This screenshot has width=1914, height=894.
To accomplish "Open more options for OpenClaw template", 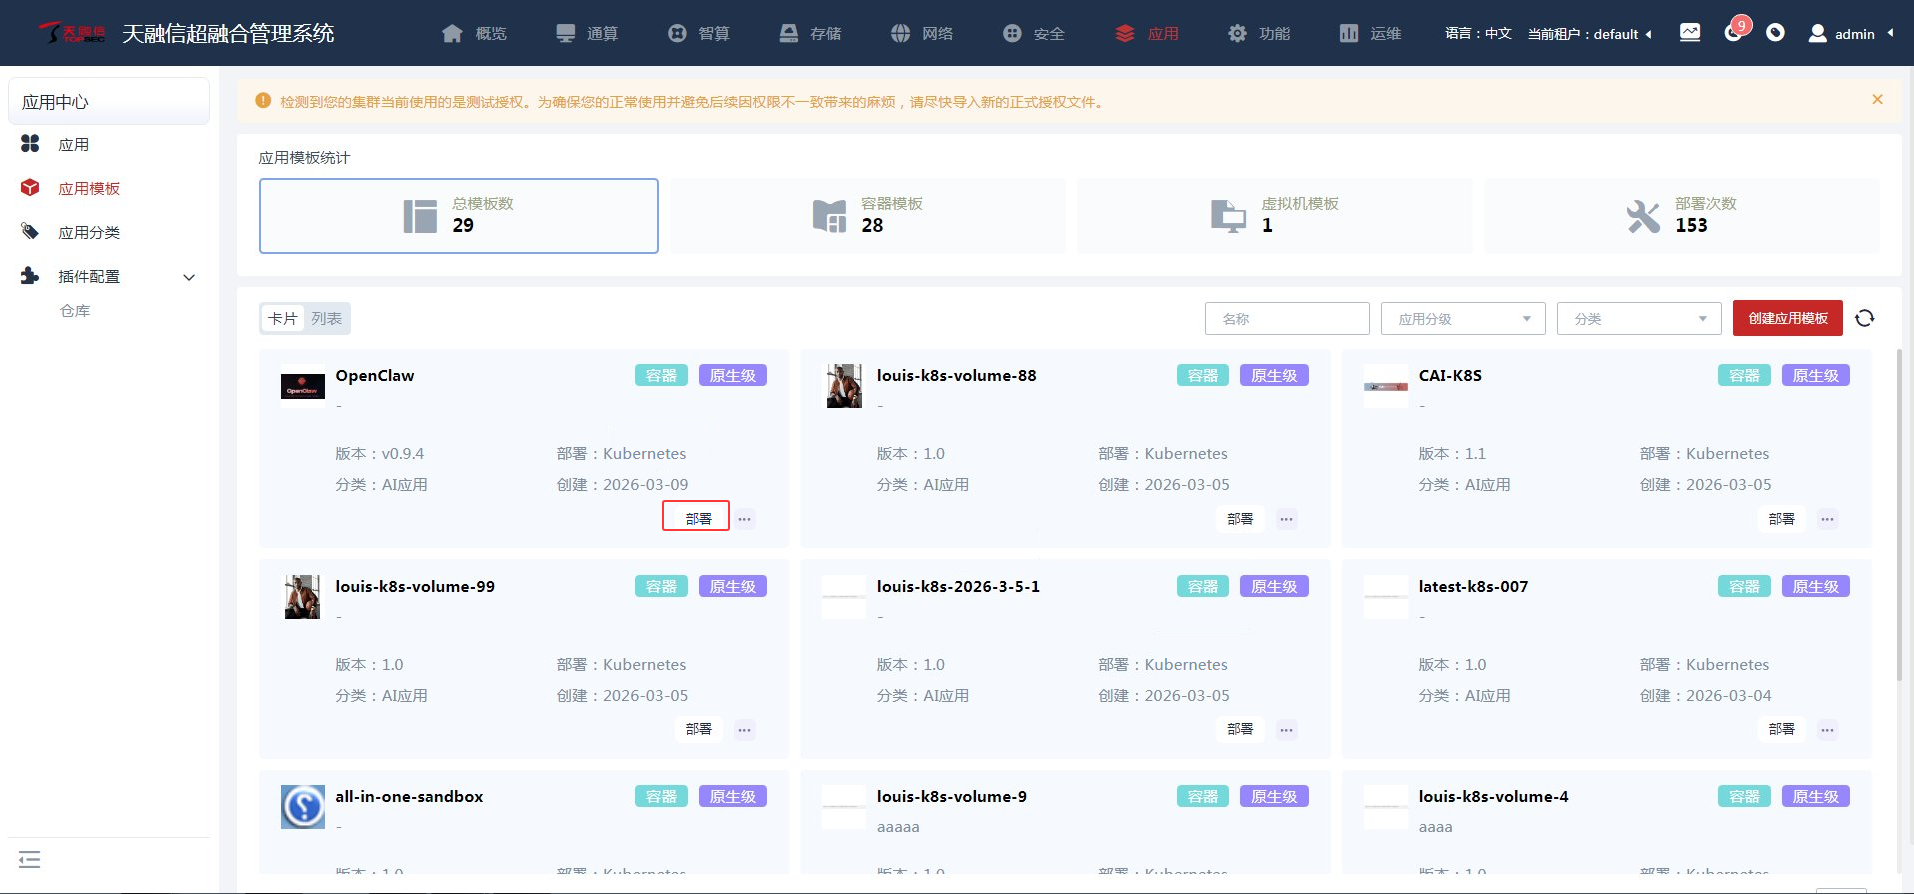I will click(745, 519).
